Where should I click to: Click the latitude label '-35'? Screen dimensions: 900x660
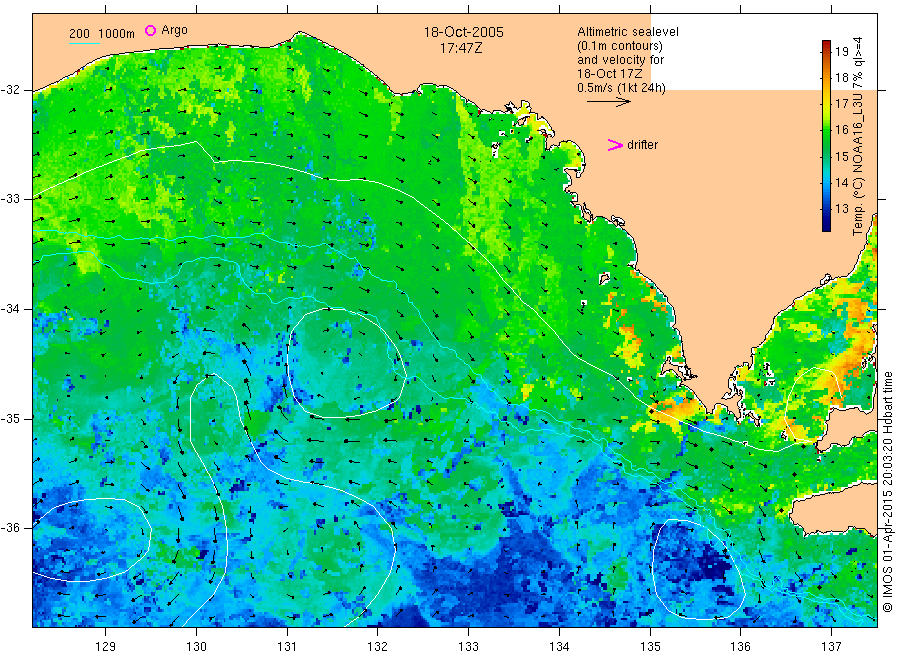(10, 418)
